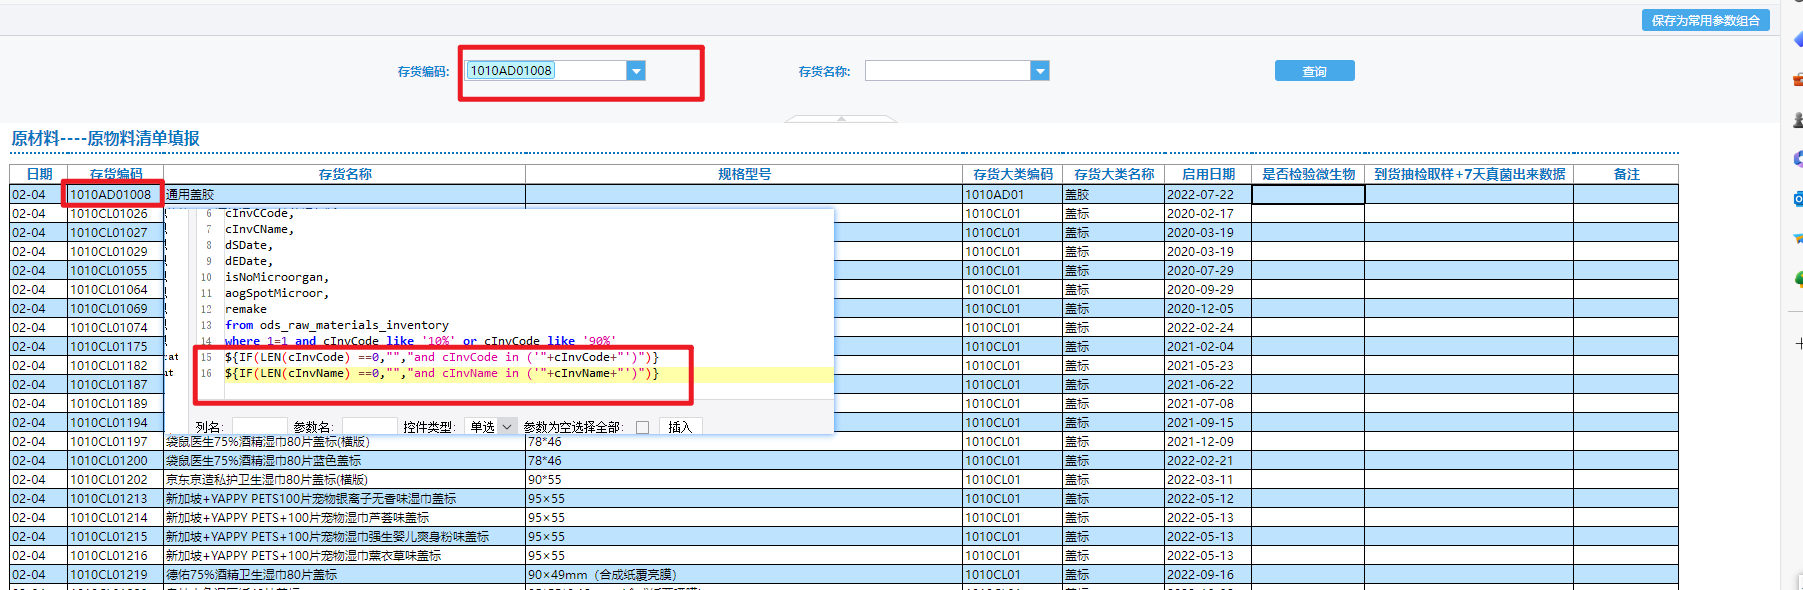Click inventory code 1010CL01197
The image size is (1803, 590).
click(115, 442)
